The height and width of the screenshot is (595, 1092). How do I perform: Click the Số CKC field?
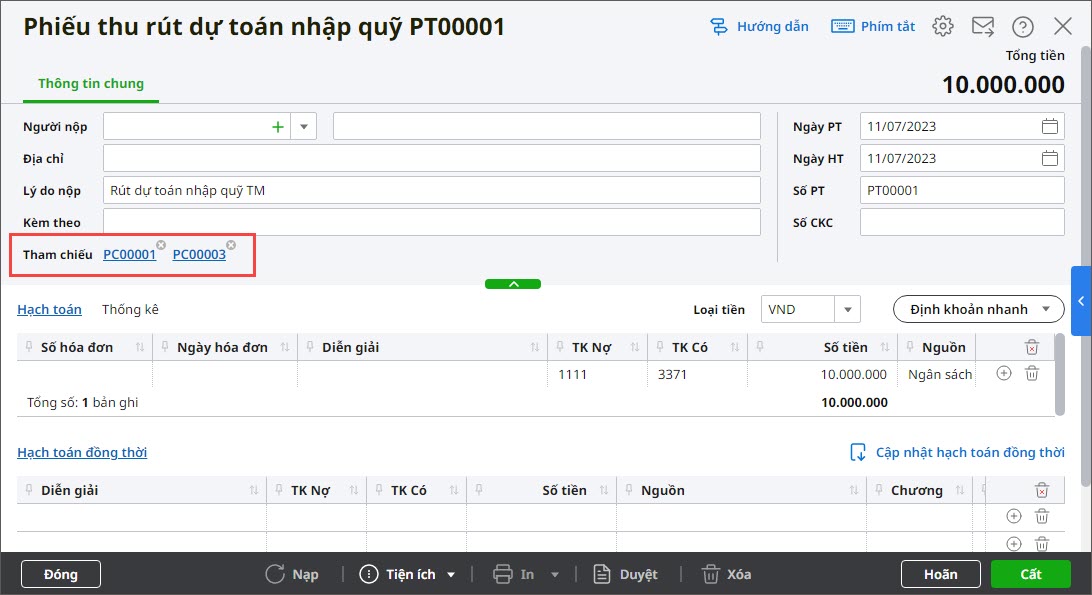click(962, 222)
